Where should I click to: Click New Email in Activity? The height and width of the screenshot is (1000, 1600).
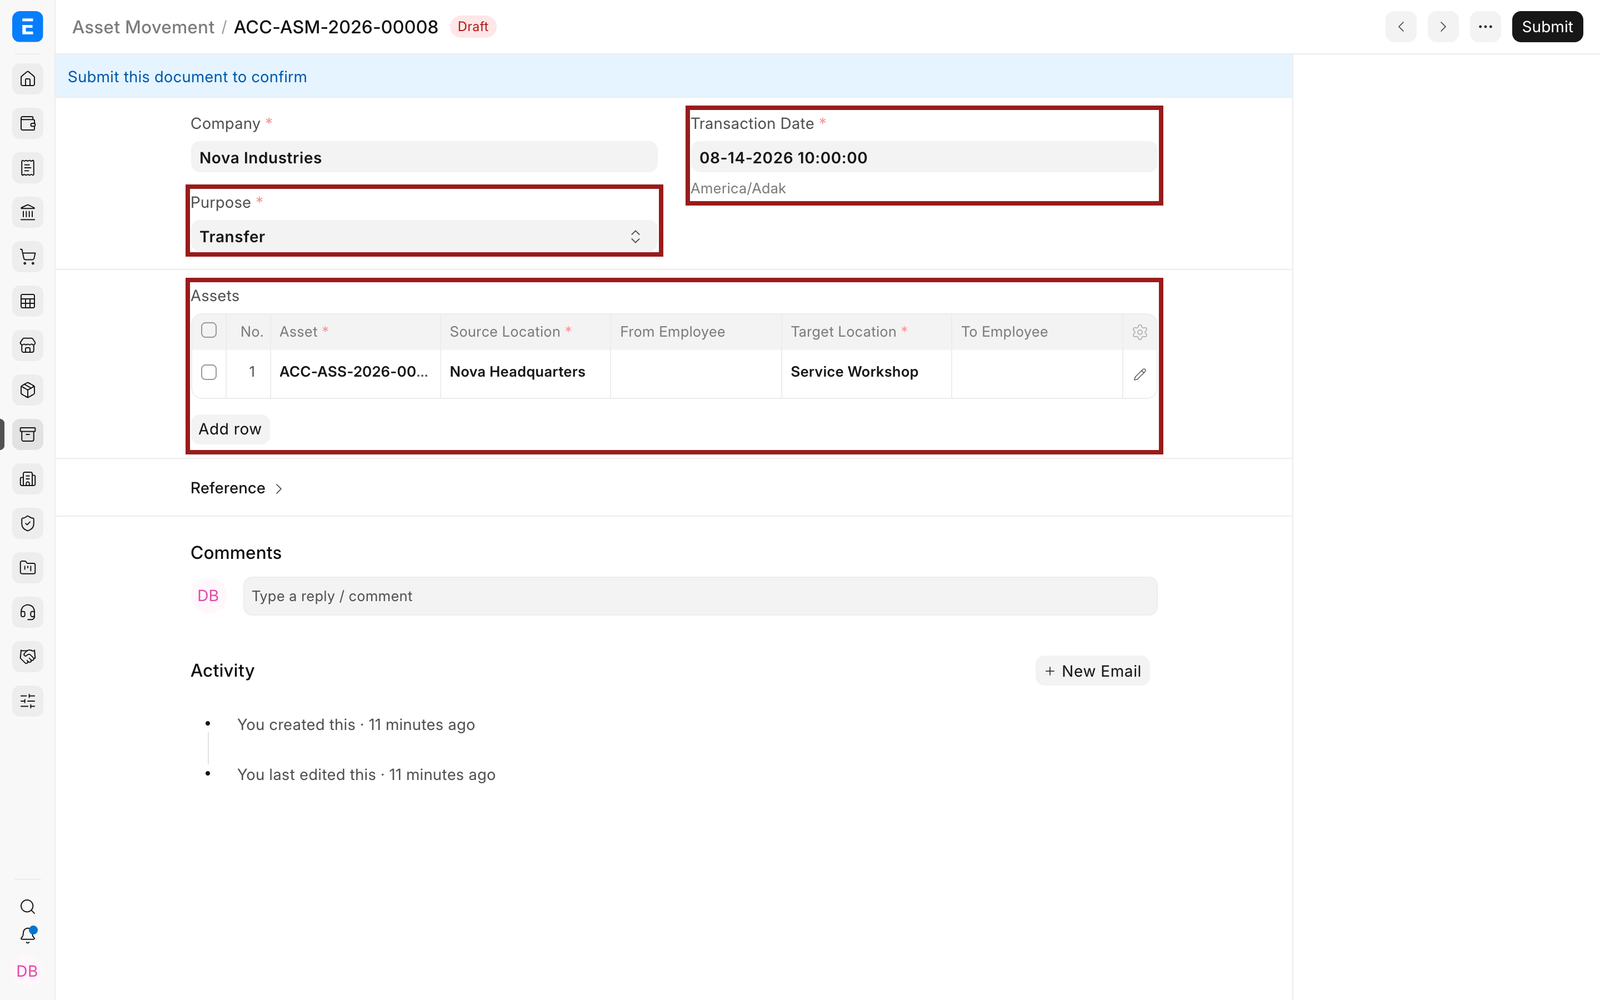pyautogui.click(x=1093, y=671)
